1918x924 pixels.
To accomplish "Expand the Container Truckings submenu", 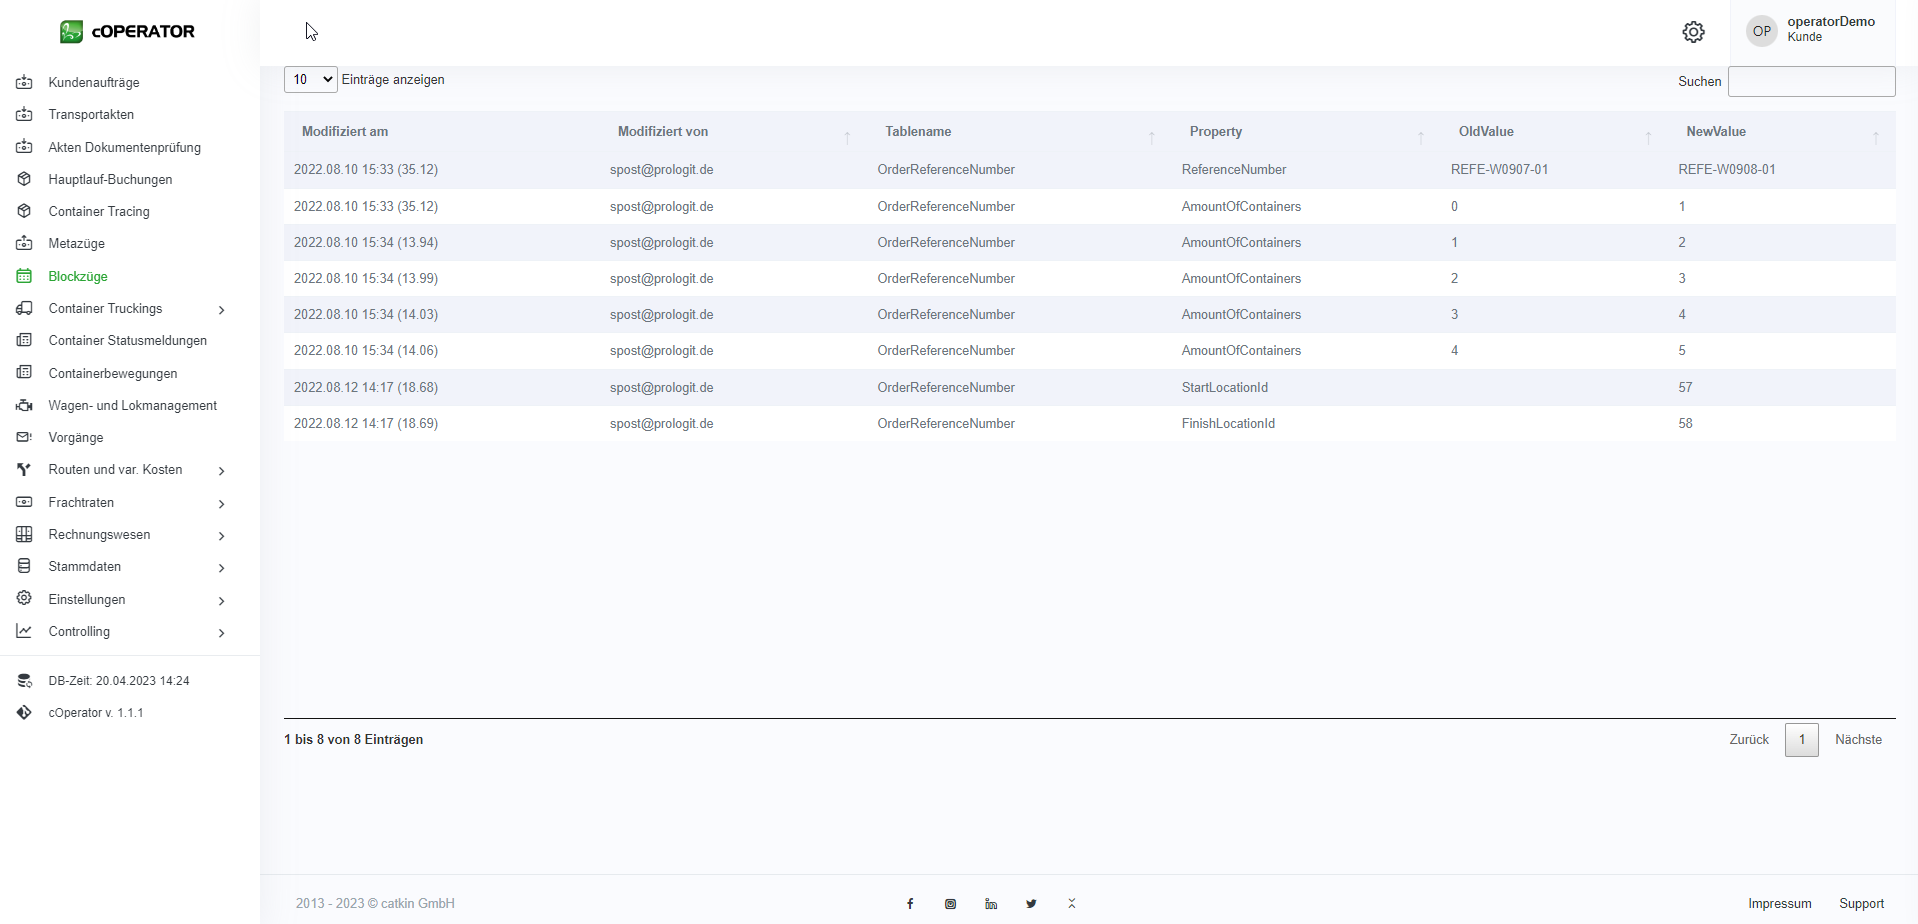I will 120,309.
